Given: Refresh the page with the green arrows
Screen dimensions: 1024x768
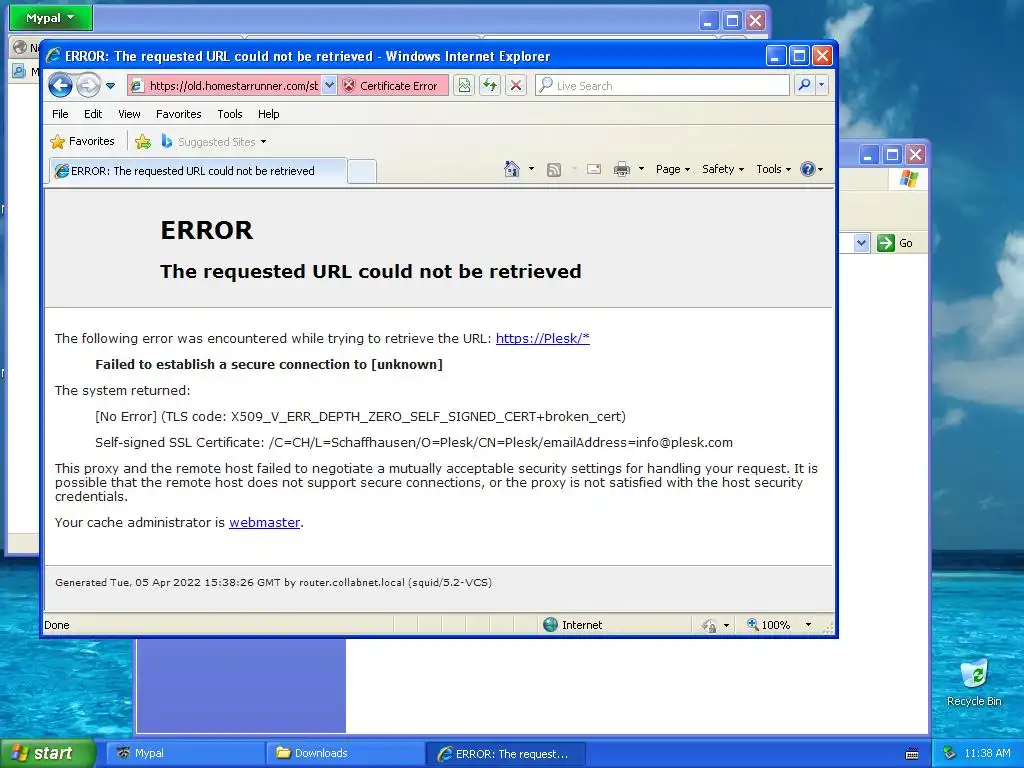Looking at the screenshot, I should pos(490,86).
